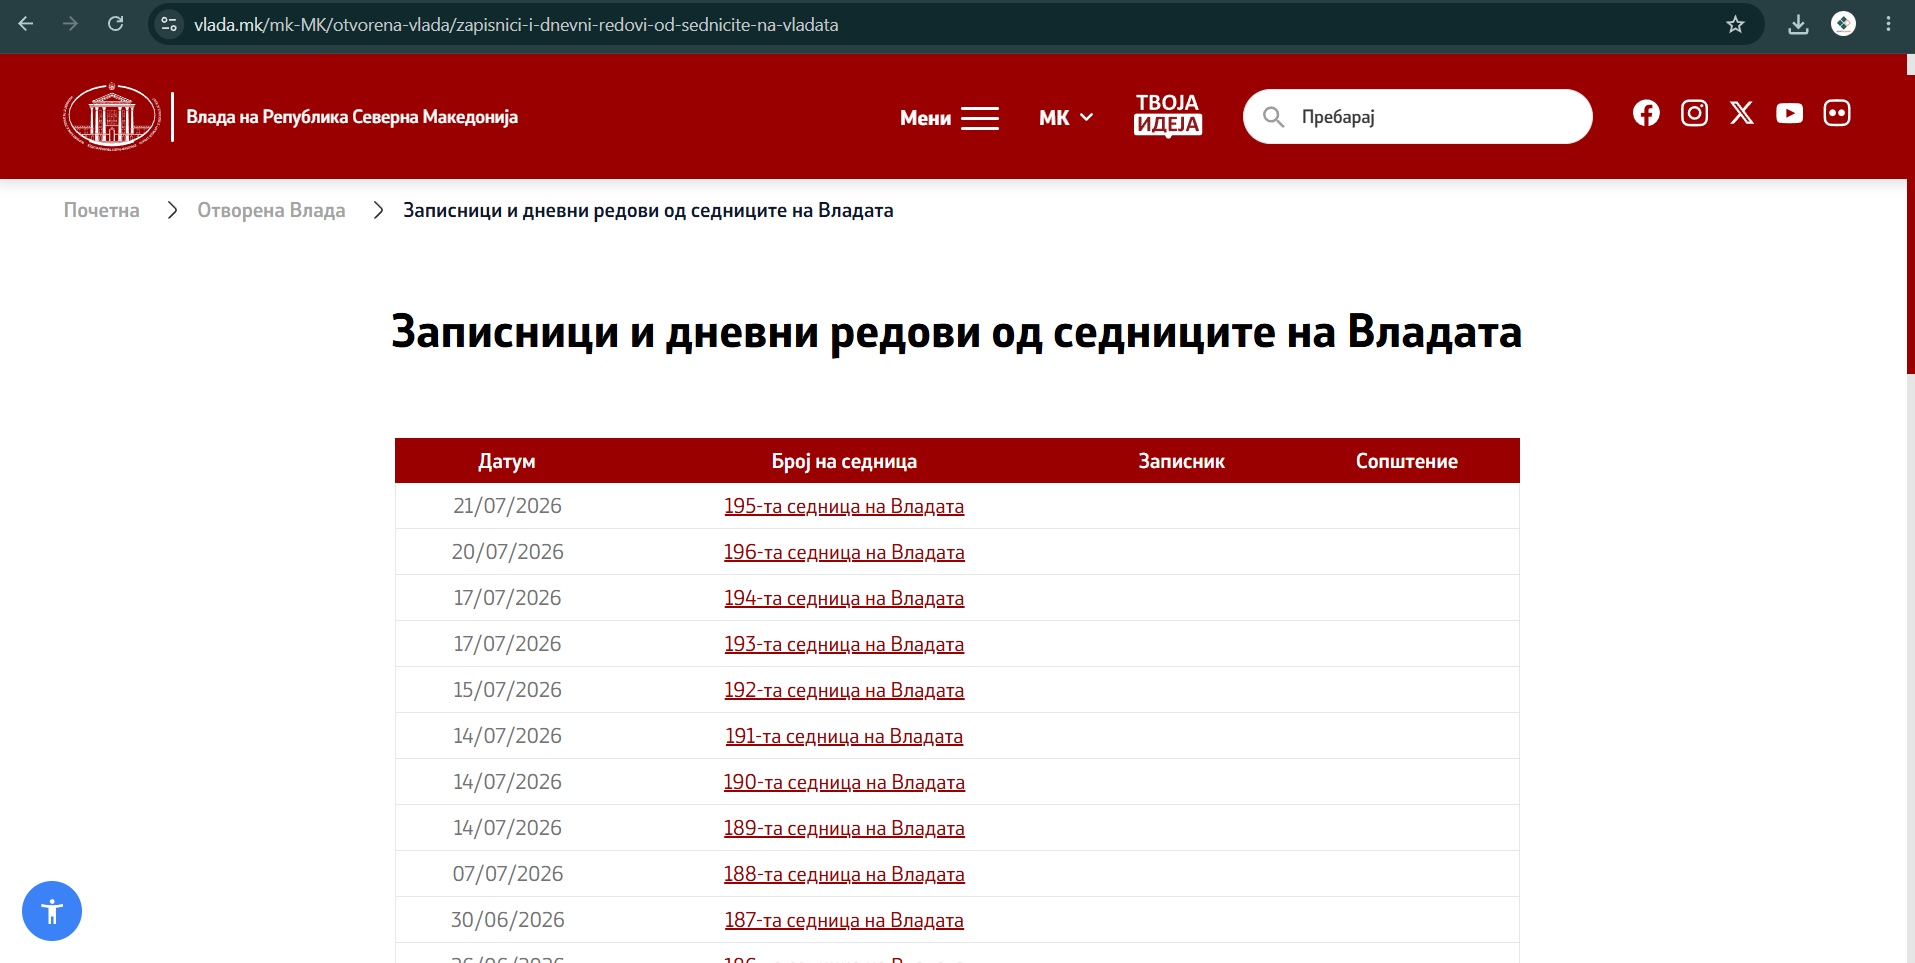View site information icon in address bar
The width and height of the screenshot is (1915, 963).
(169, 24)
